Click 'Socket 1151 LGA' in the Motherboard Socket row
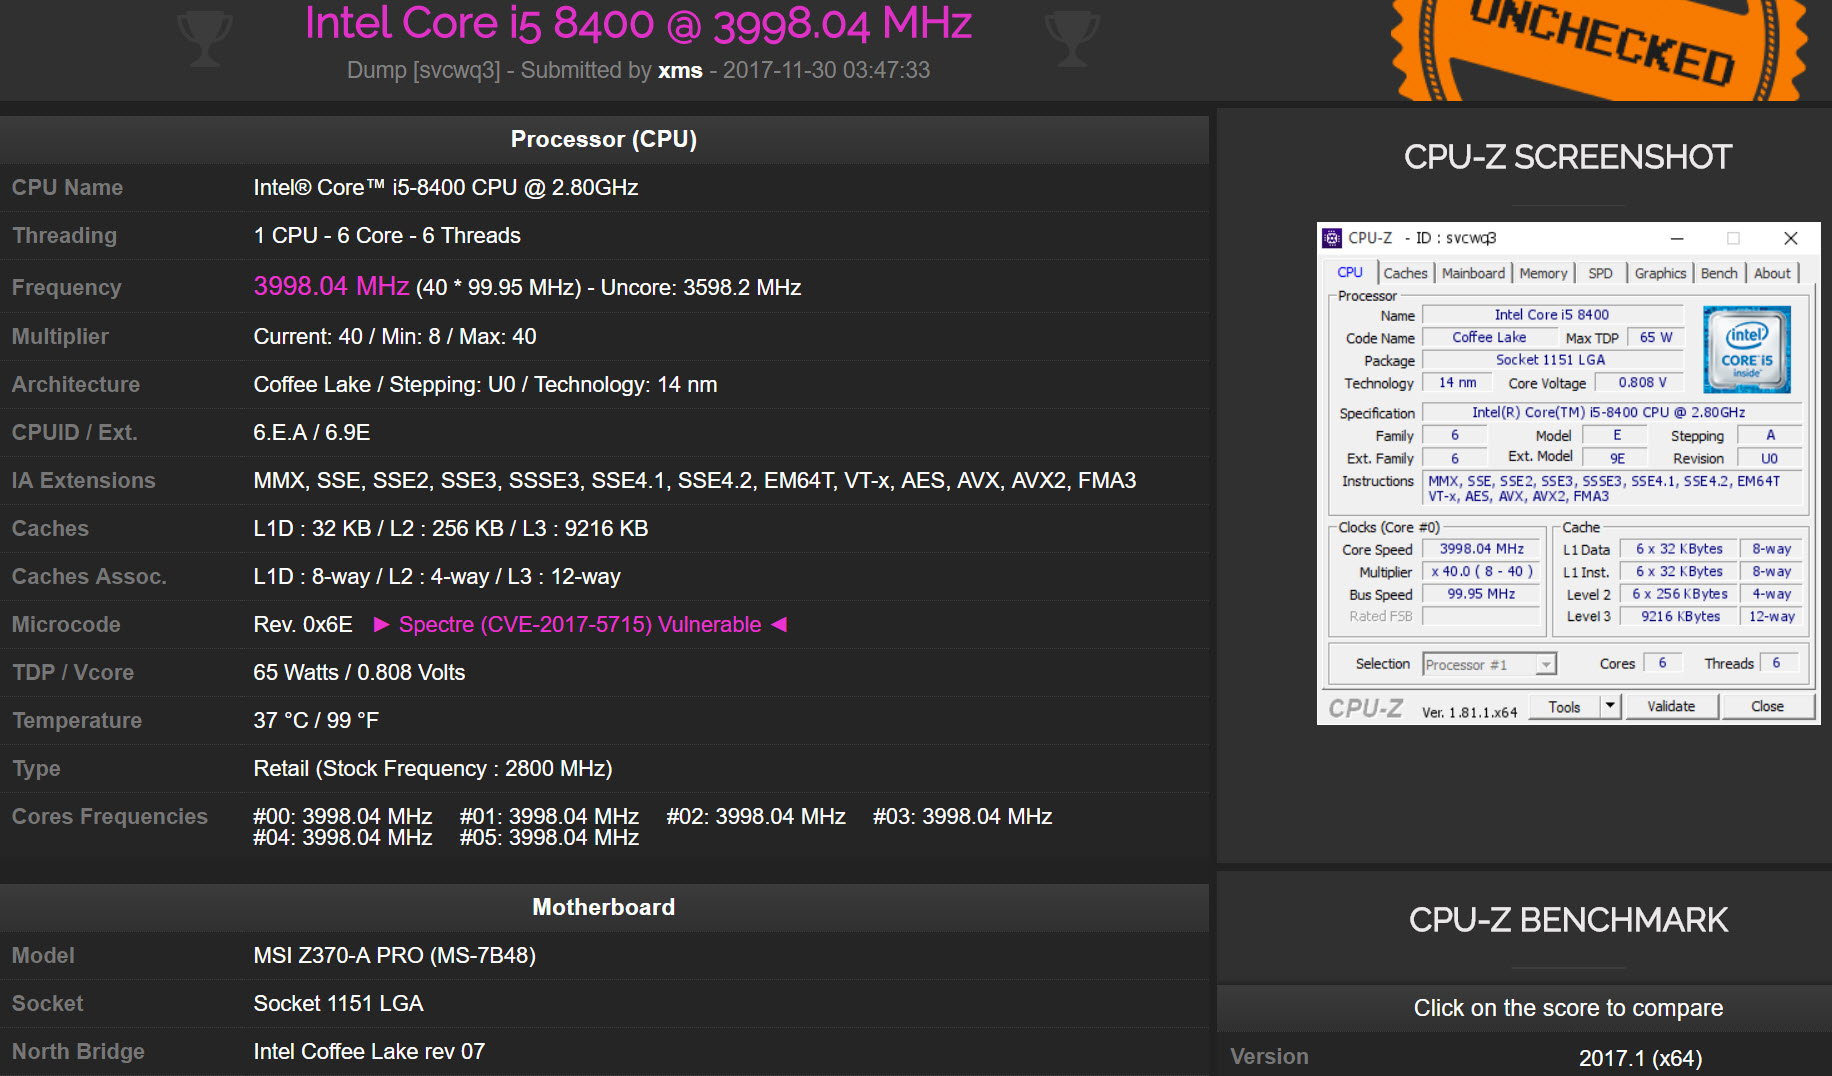The image size is (1832, 1076). [x=338, y=1004]
